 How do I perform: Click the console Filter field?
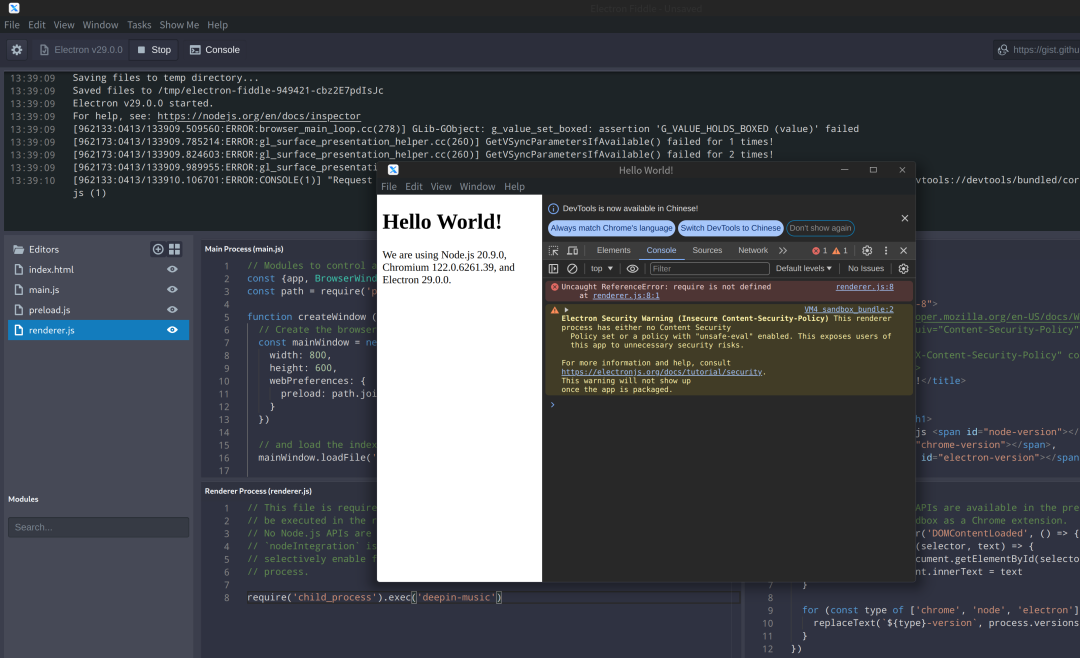click(x=709, y=269)
